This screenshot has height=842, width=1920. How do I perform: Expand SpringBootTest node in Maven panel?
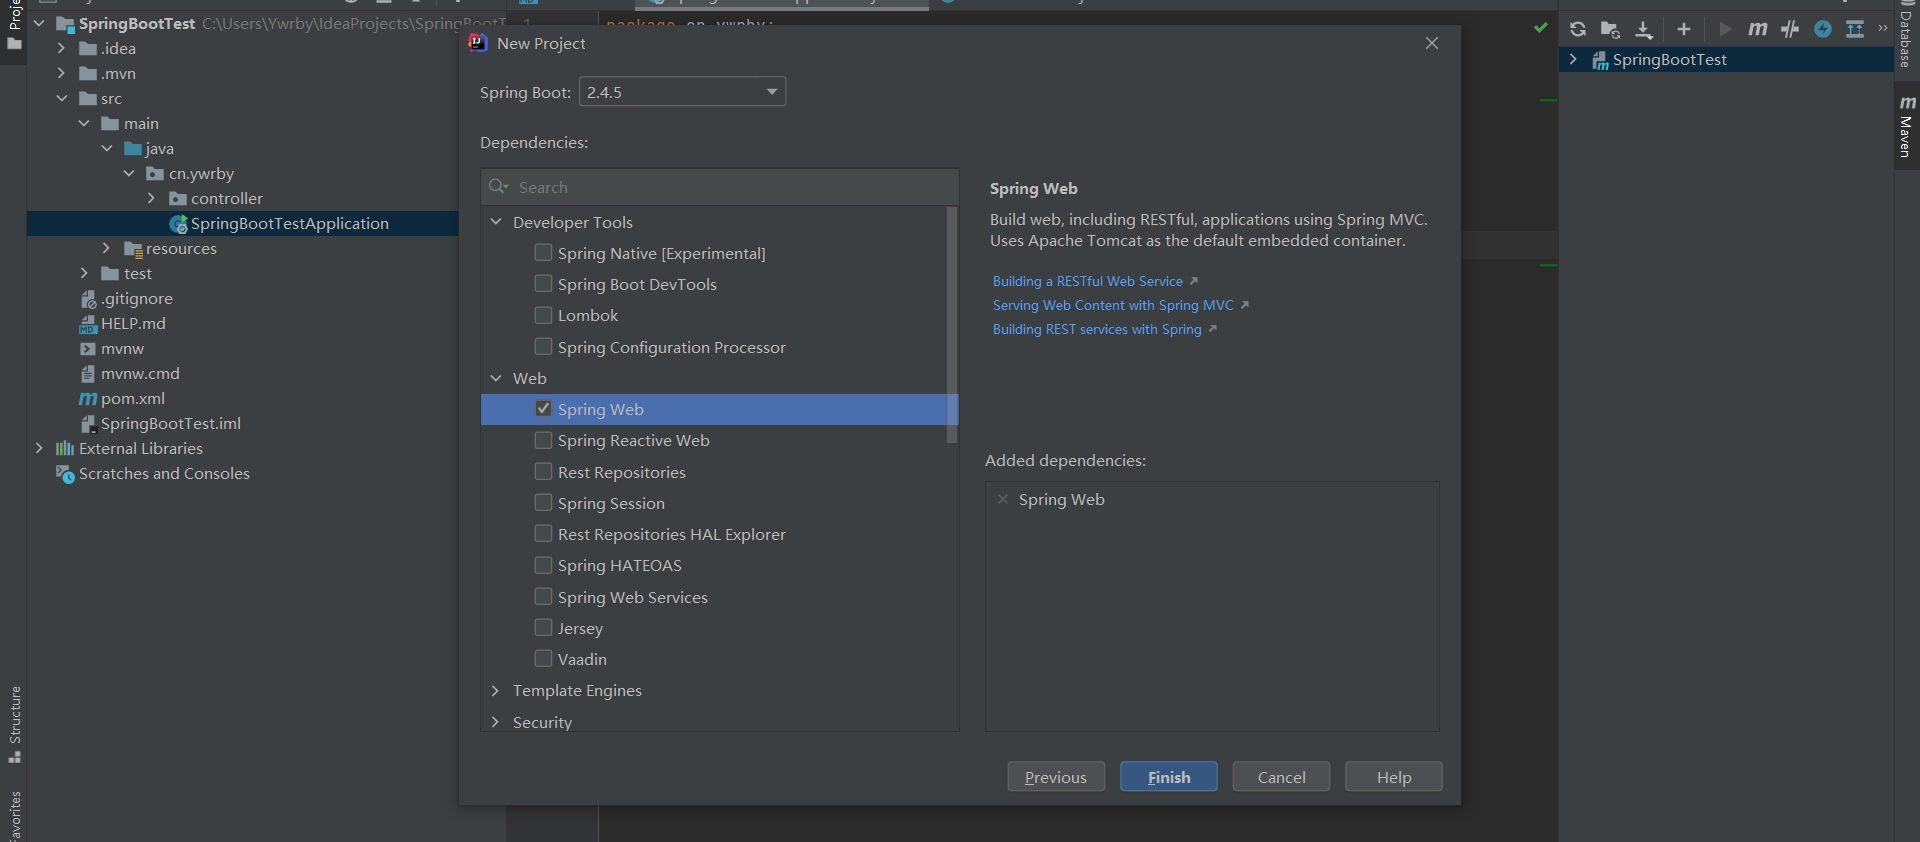click(x=1573, y=60)
